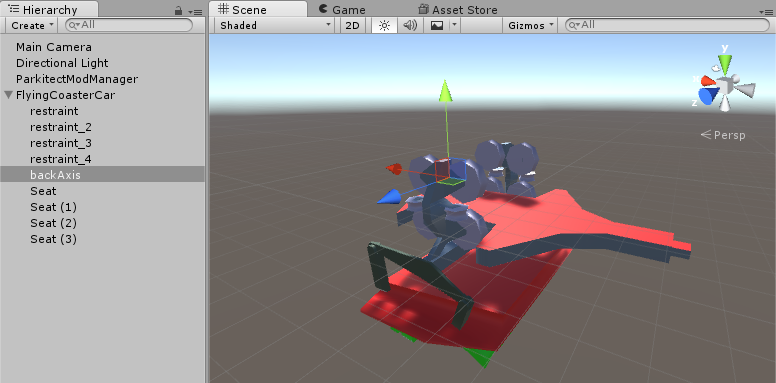Image resolution: width=776 pixels, height=383 pixels.
Task: Select FlyingCoasterCar object
Action: click(x=65, y=95)
